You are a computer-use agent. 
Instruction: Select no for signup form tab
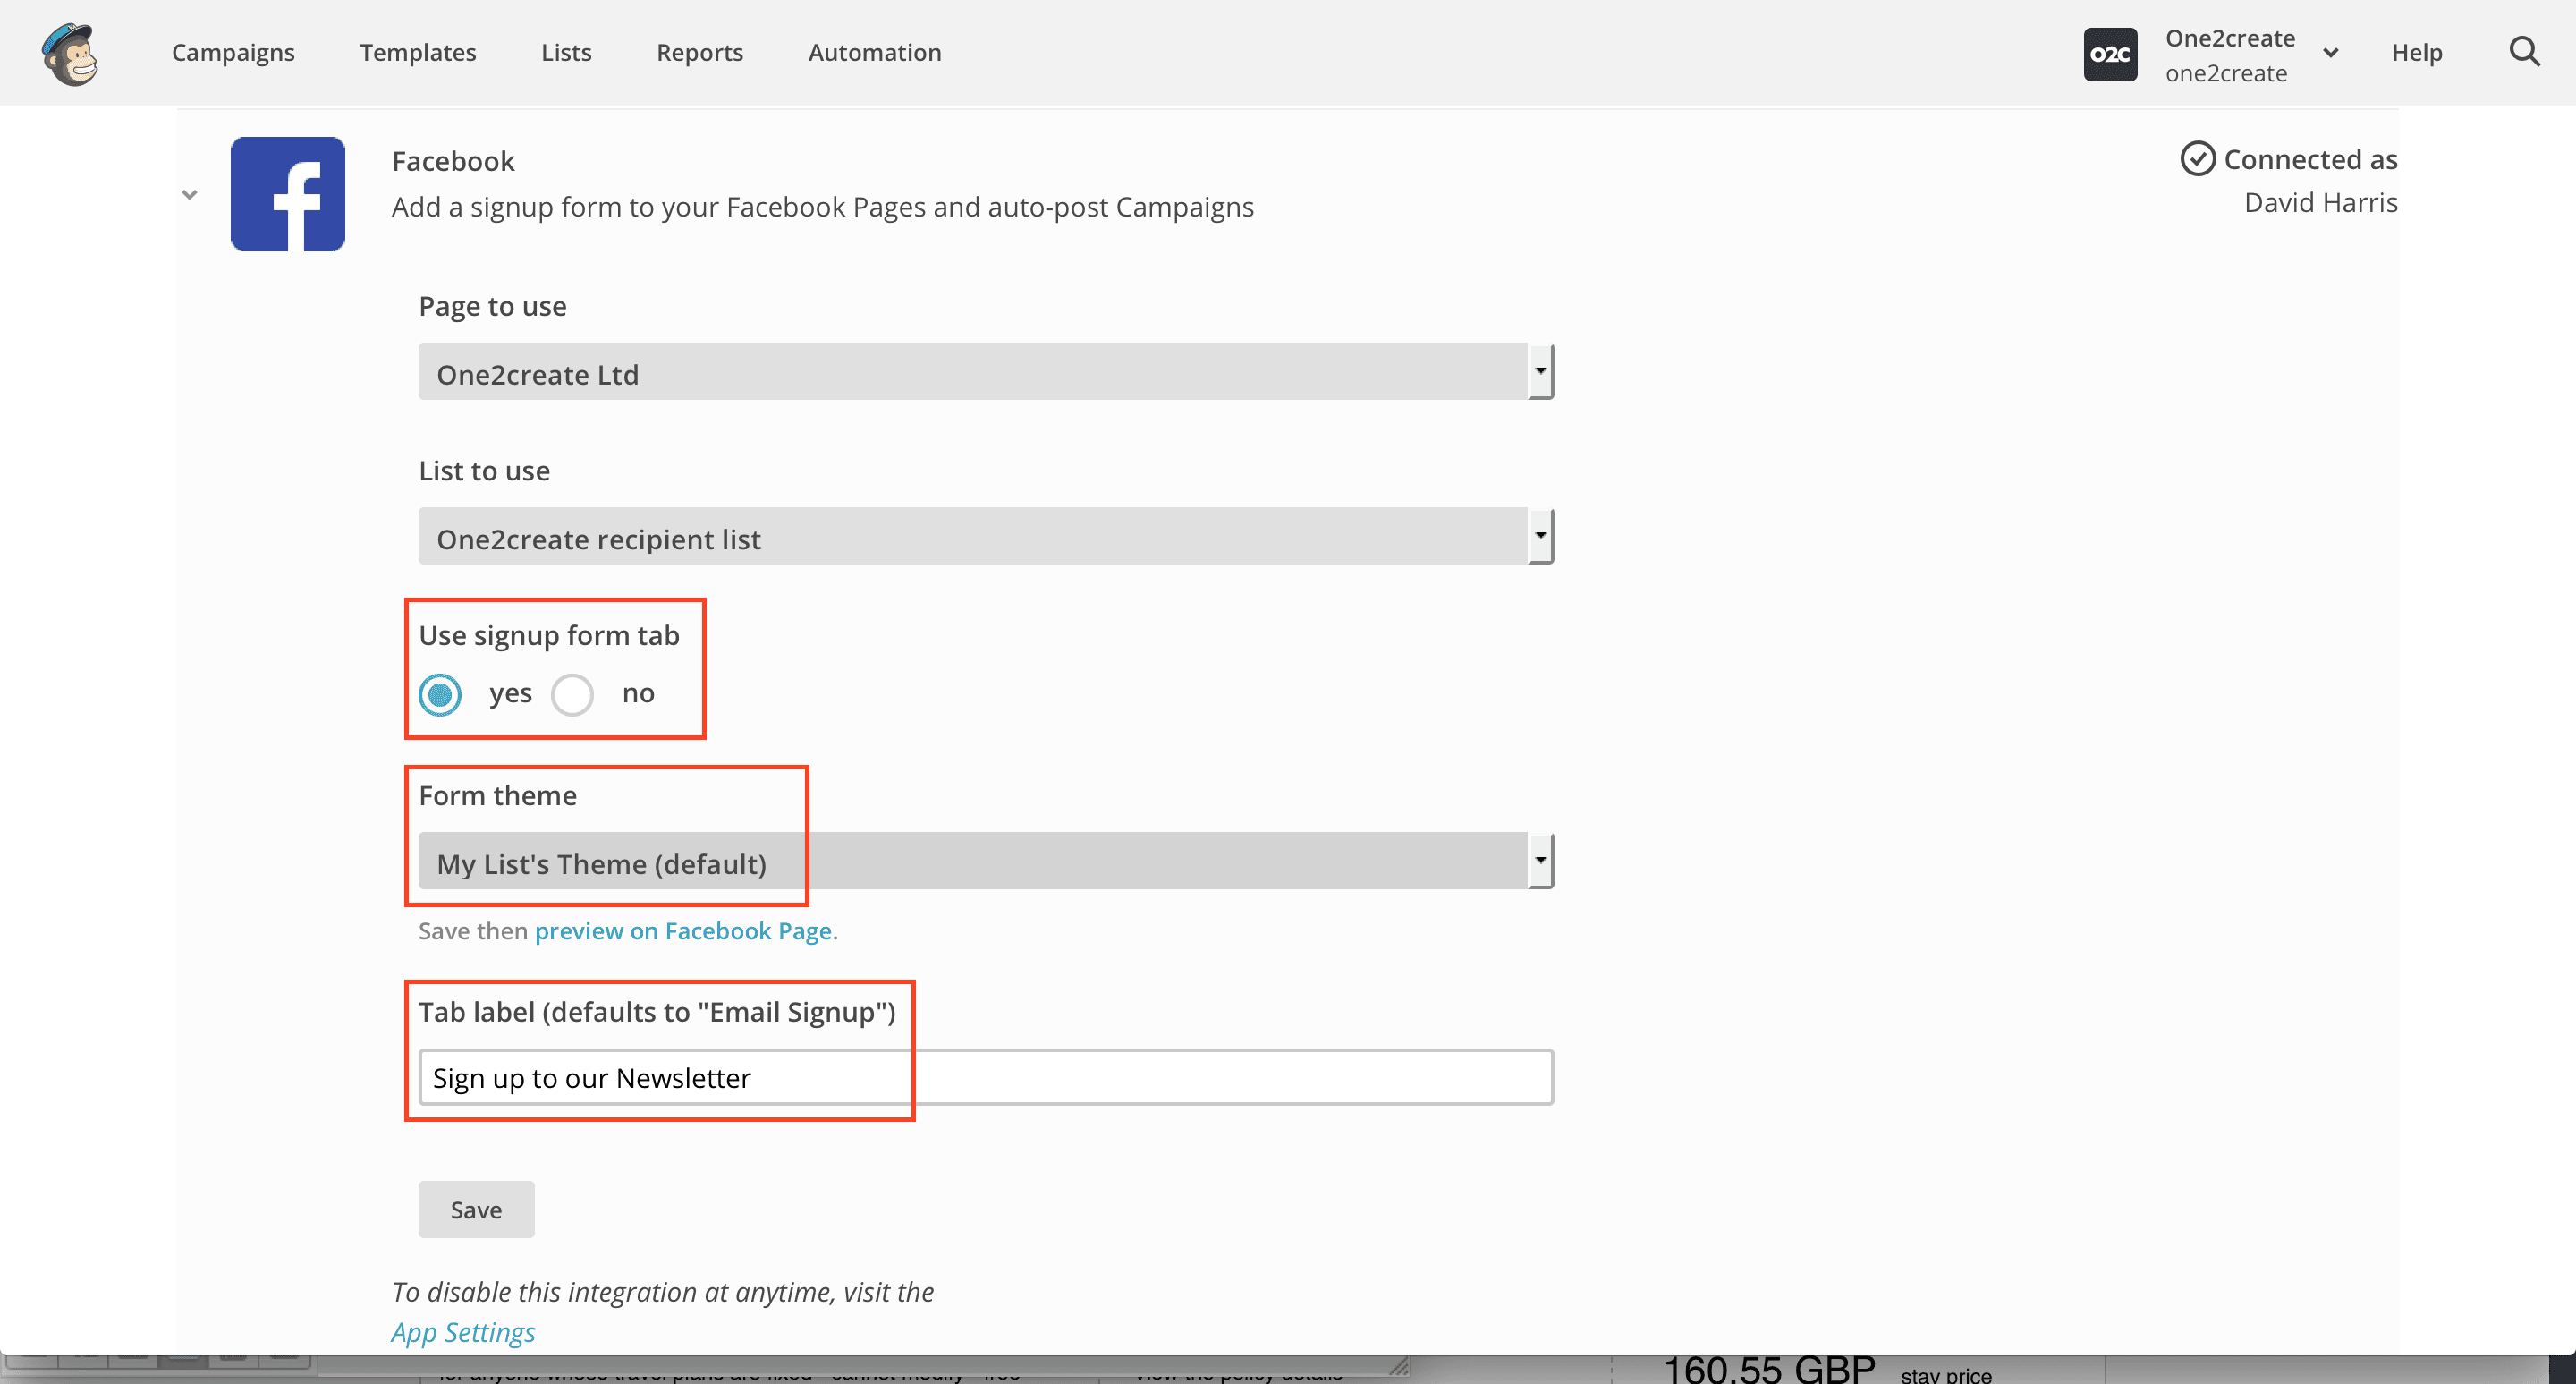572,694
